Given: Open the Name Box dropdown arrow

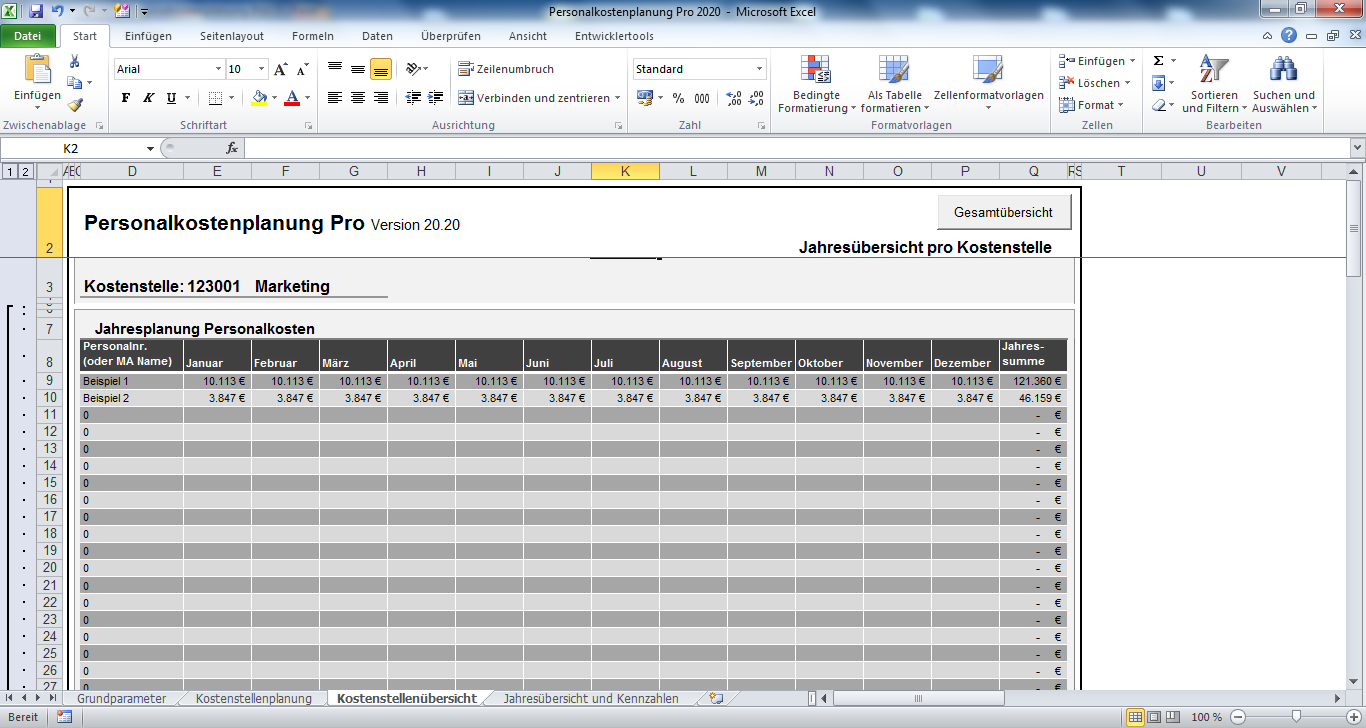Looking at the screenshot, I should tap(150, 148).
